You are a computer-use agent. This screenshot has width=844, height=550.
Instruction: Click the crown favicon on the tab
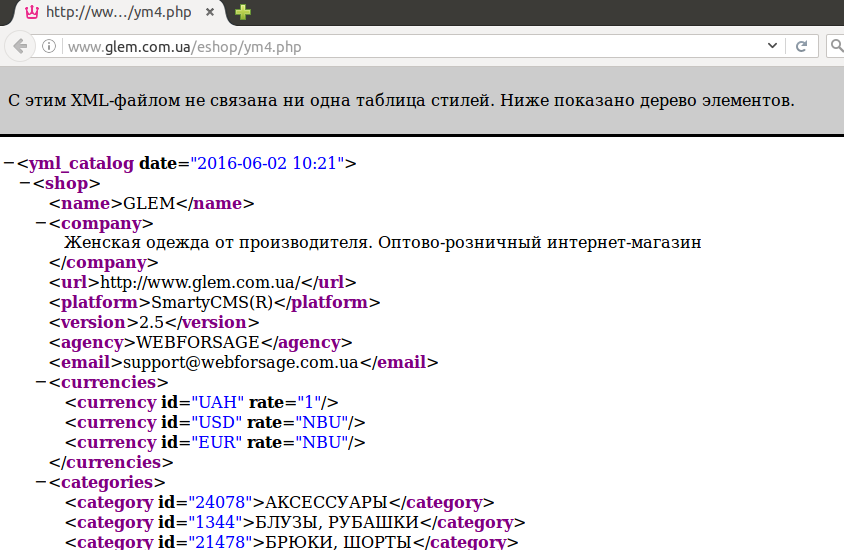32,12
